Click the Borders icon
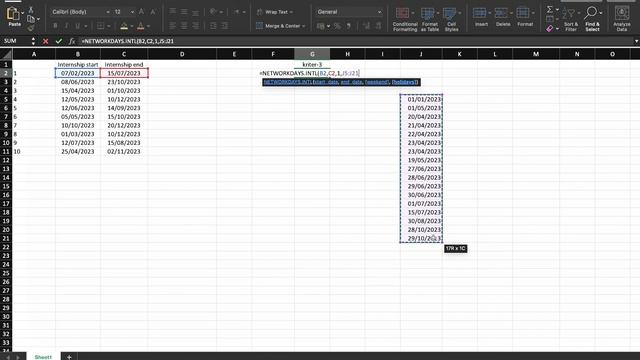640x360 pixels. pyautogui.click(x=100, y=26)
